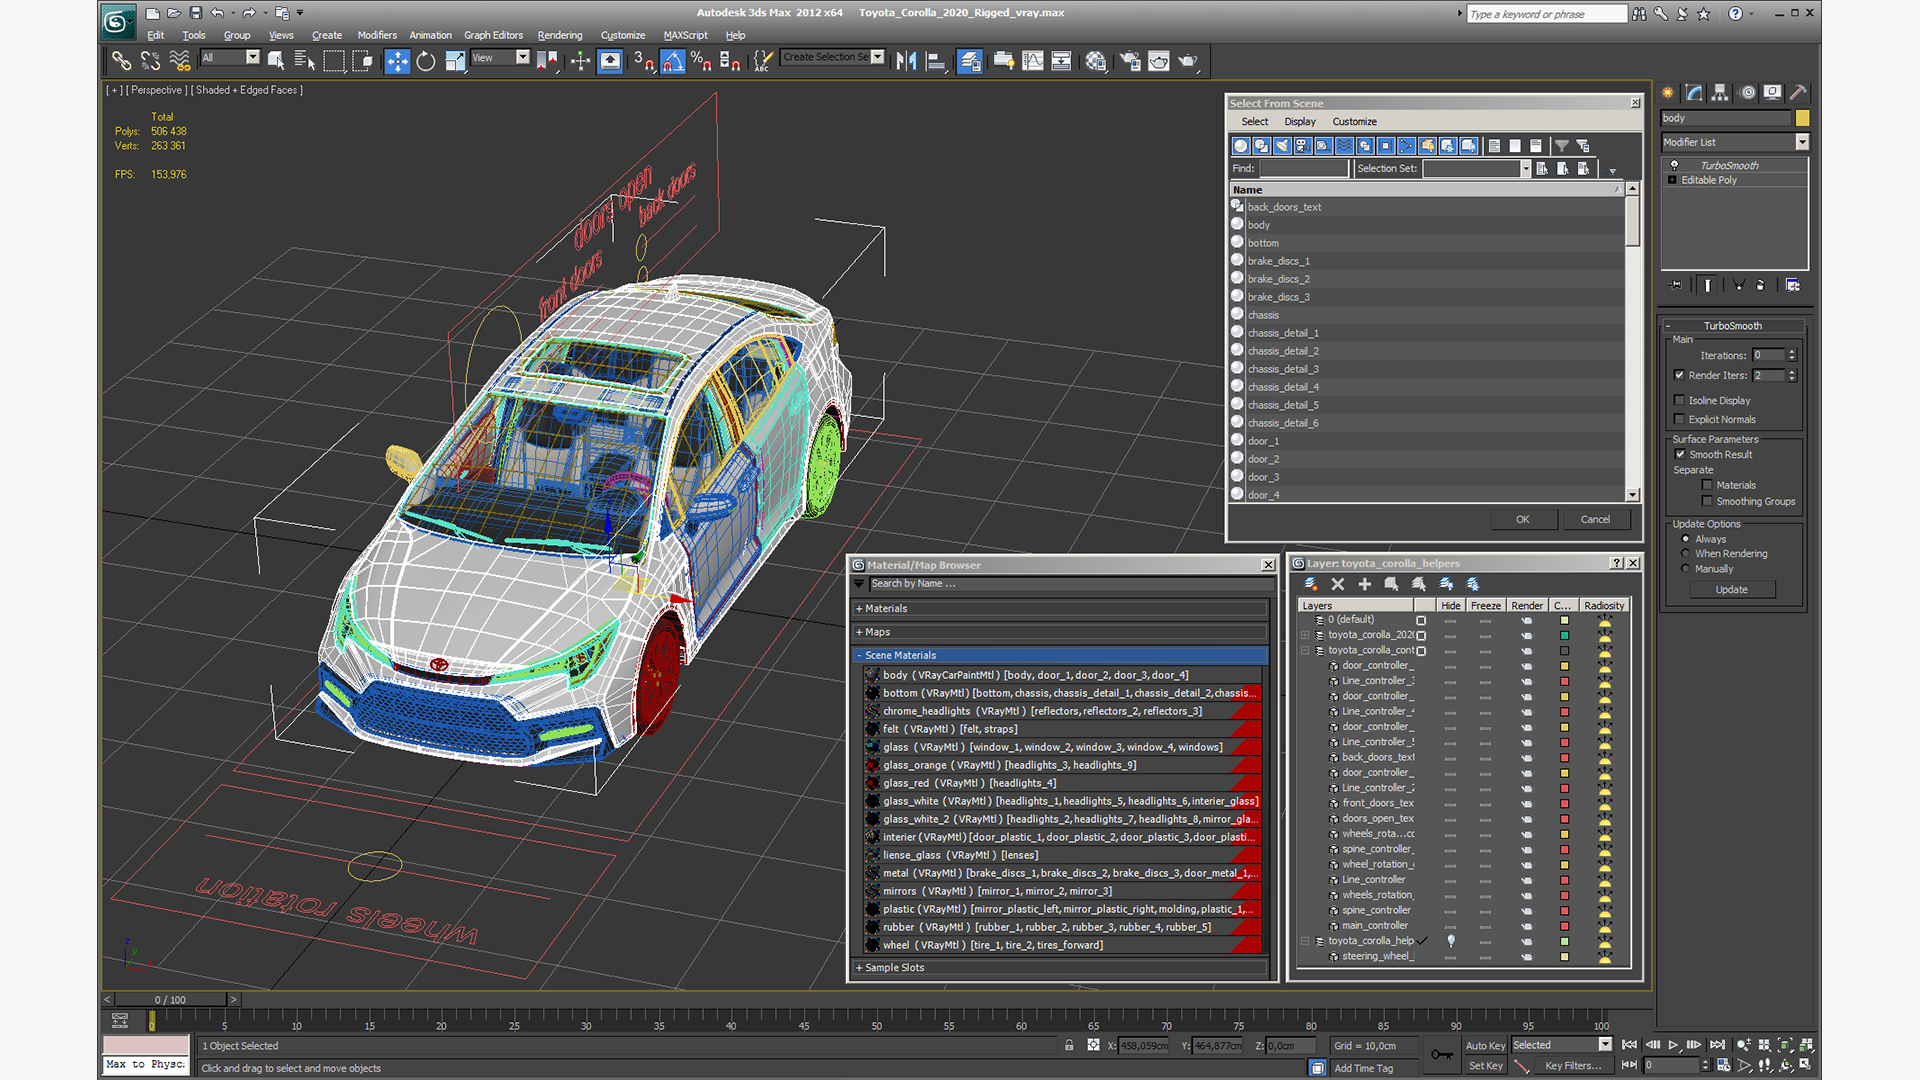This screenshot has height=1080, width=1920.
Task: Enable the Isoline Display checkbox
Action: [x=1680, y=400]
